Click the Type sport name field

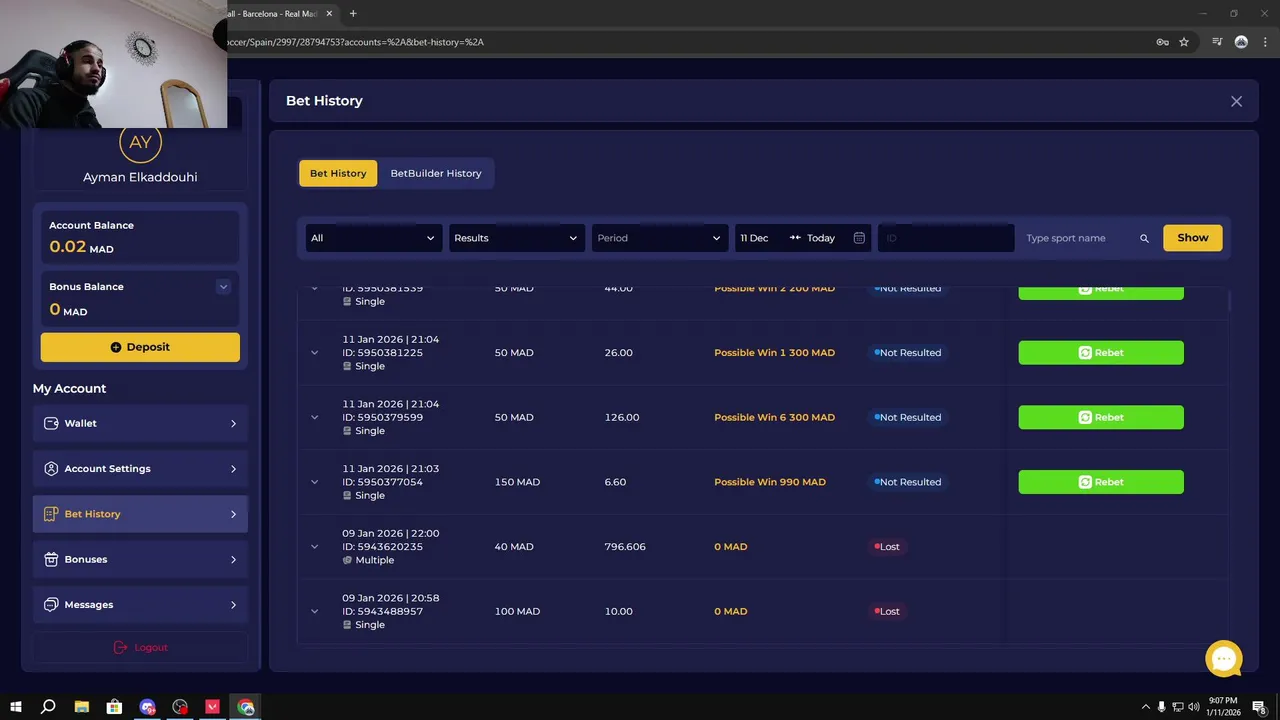[x=1078, y=238]
